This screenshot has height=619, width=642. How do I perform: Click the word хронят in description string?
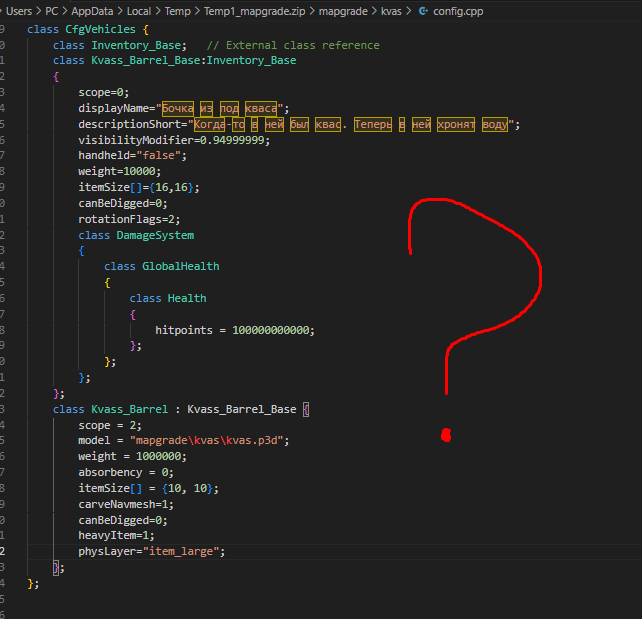tap(456, 124)
